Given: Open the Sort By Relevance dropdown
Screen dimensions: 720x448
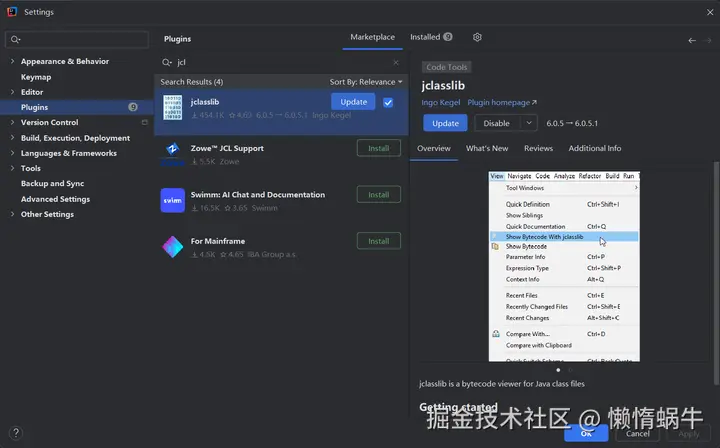Looking at the screenshot, I should click(x=366, y=82).
